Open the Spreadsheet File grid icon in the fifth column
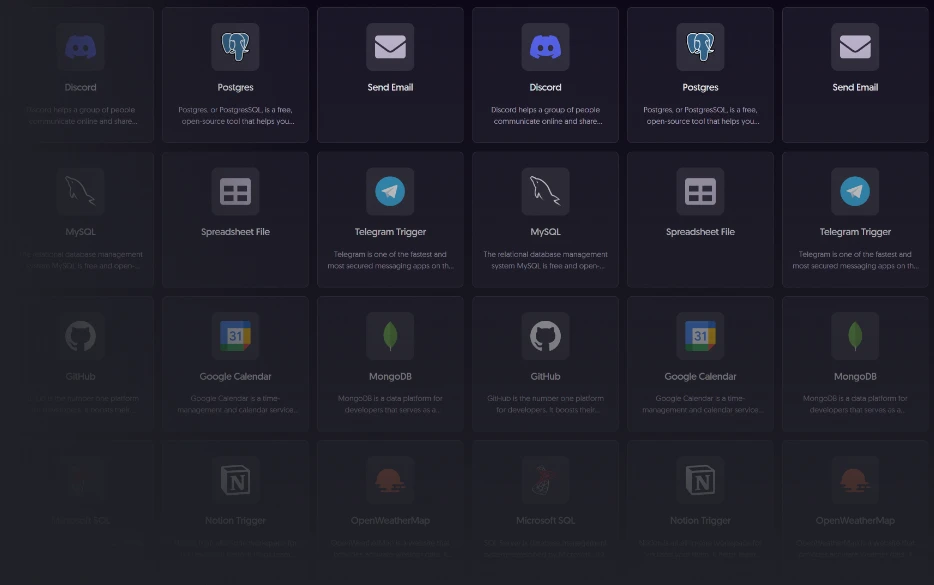934x585 pixels. pyautogui.click(x=700, y=191)
